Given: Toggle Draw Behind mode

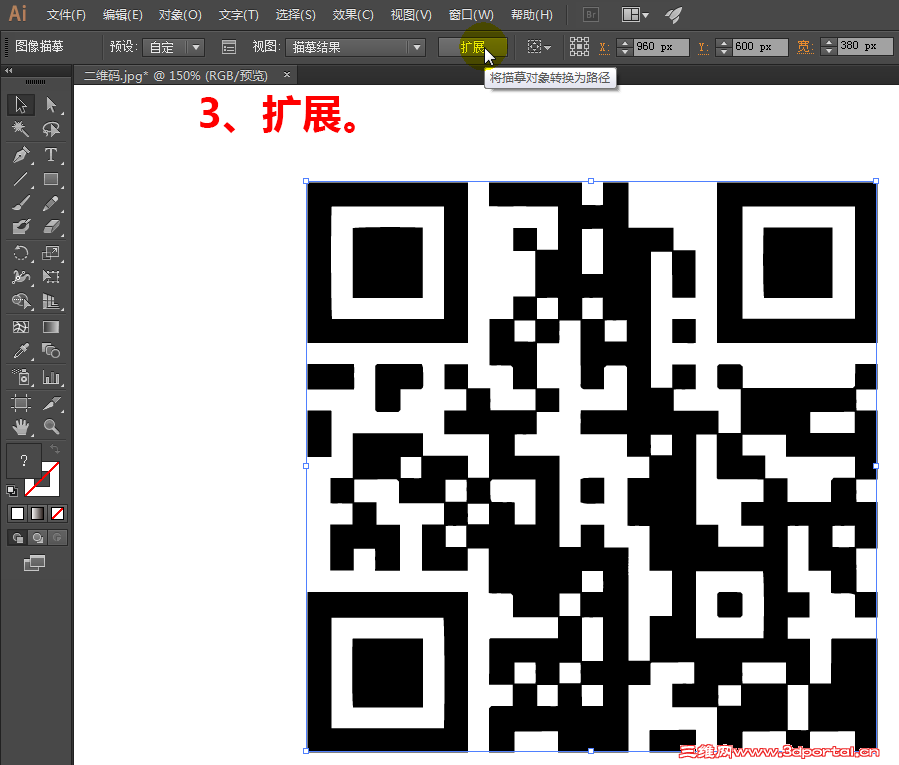Looking at the screenshot, I should pyautogui.click(x=37, y=537).
